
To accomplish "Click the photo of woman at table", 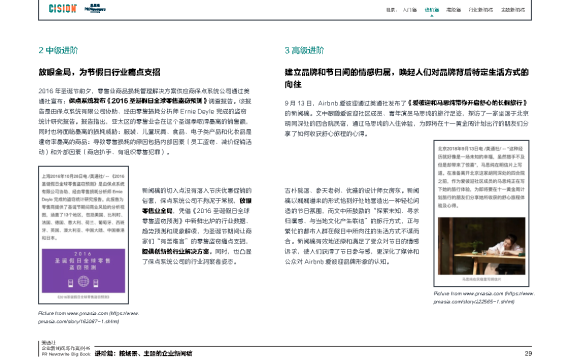I will pyautogui.click(x=481, y=246).
